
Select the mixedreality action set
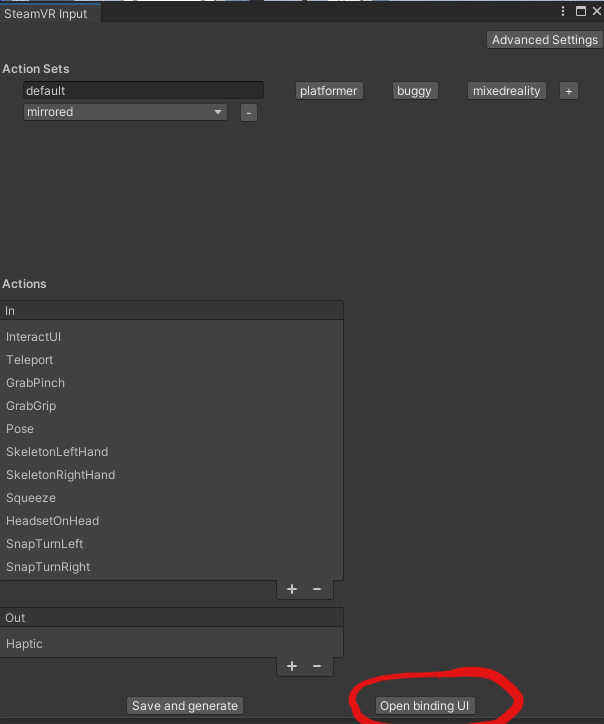506,91
